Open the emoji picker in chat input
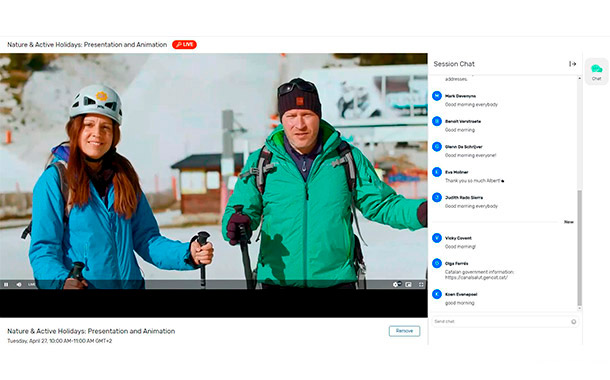The image size is (610, 380). click(573, 322)
